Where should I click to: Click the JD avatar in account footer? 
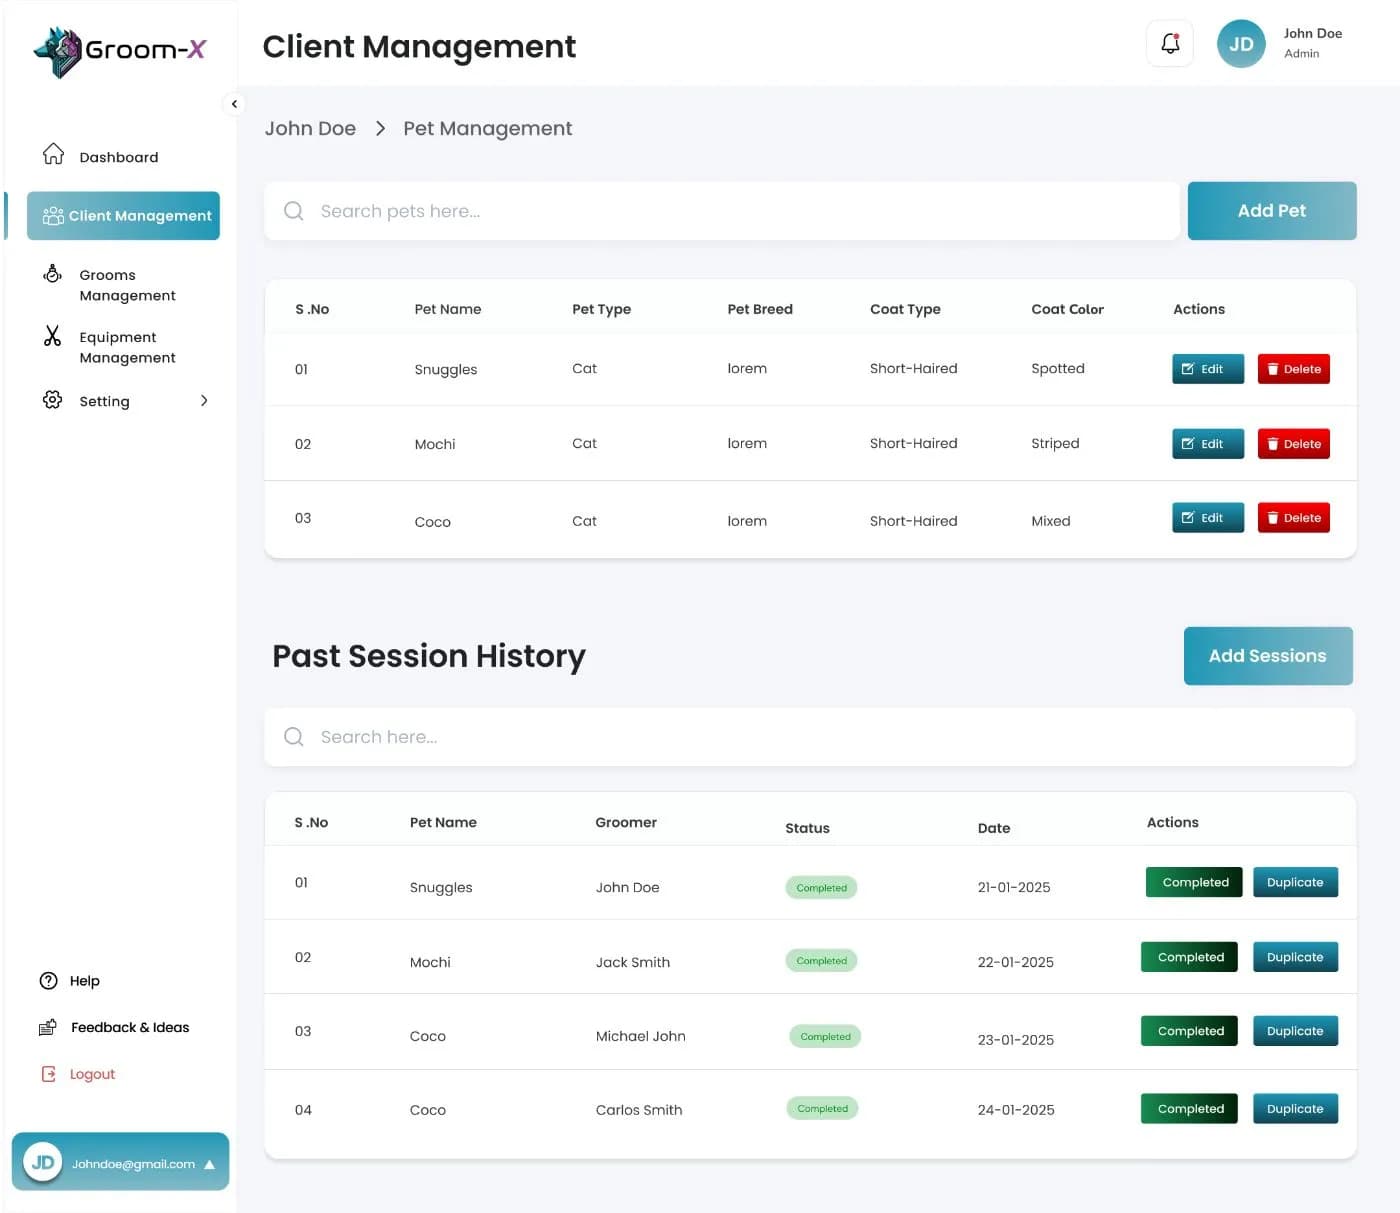(x=43, y=1162)
